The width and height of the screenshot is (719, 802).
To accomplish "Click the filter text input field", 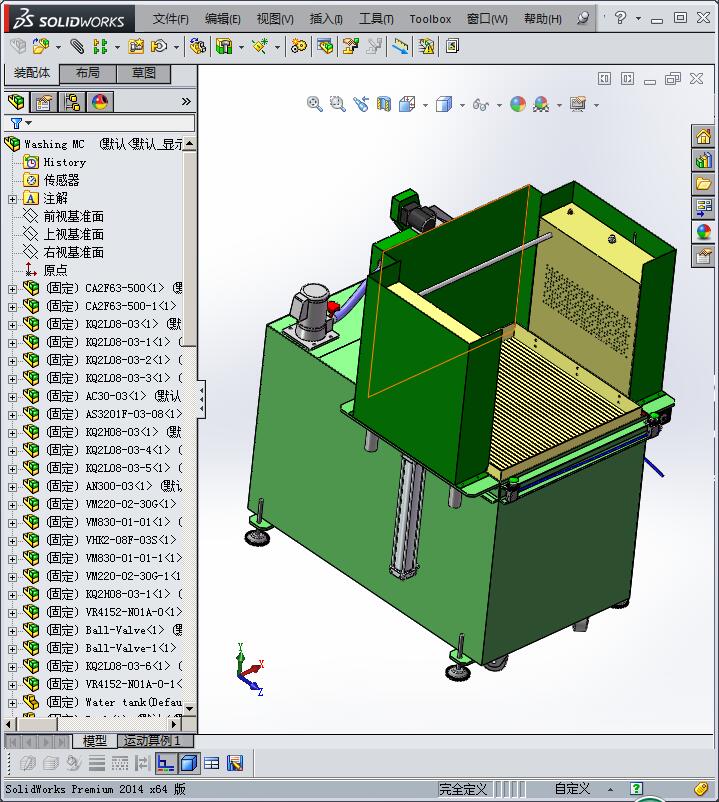I will 114,123.
